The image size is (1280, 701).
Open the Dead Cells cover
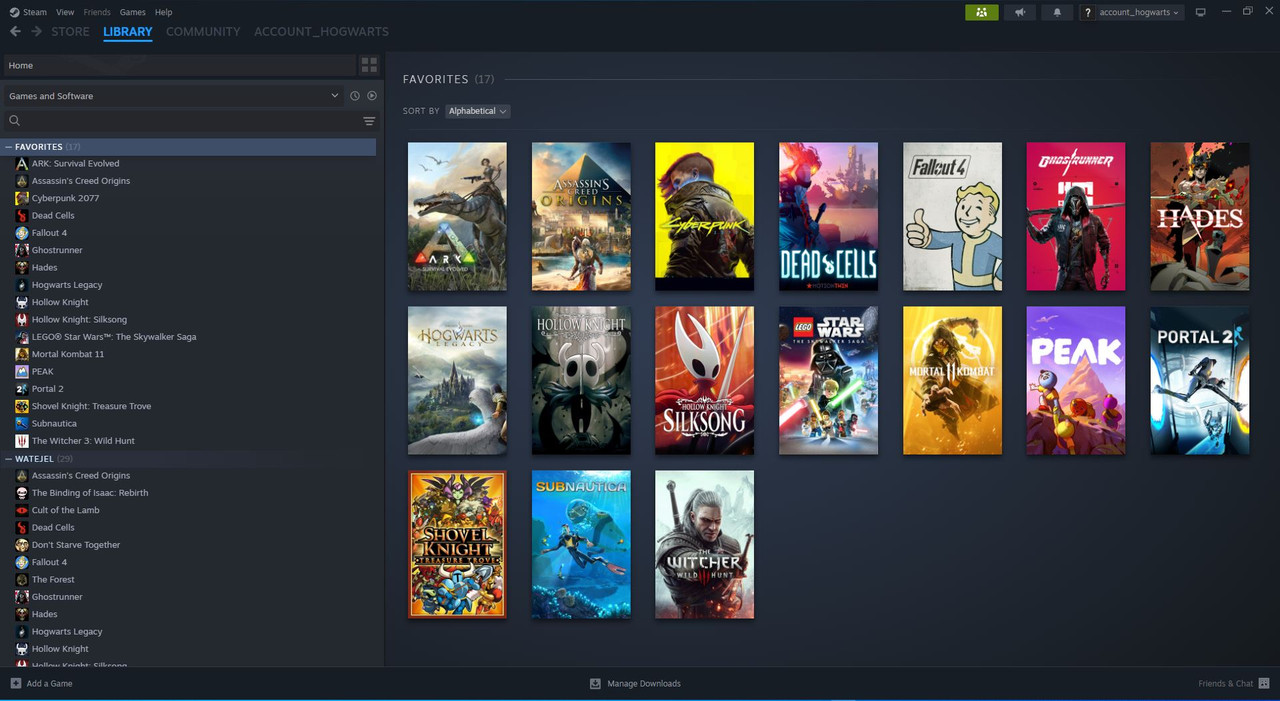click(x=828, y=216)
